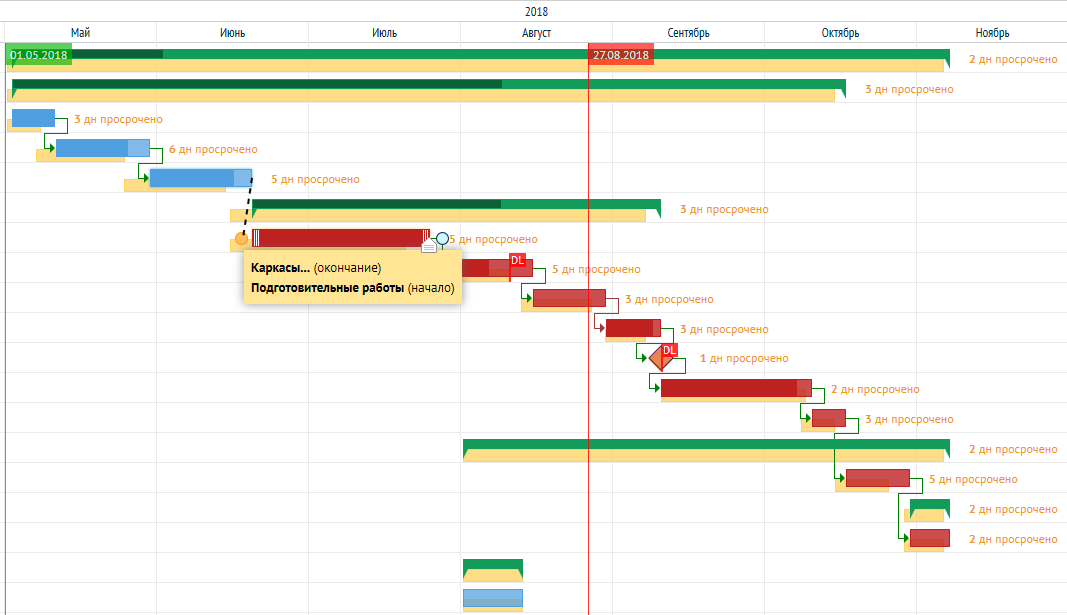The height and width of the screenshot is (615, 1067).
Task: Select the third blue task bar ending in June
Action: point(201,178)
